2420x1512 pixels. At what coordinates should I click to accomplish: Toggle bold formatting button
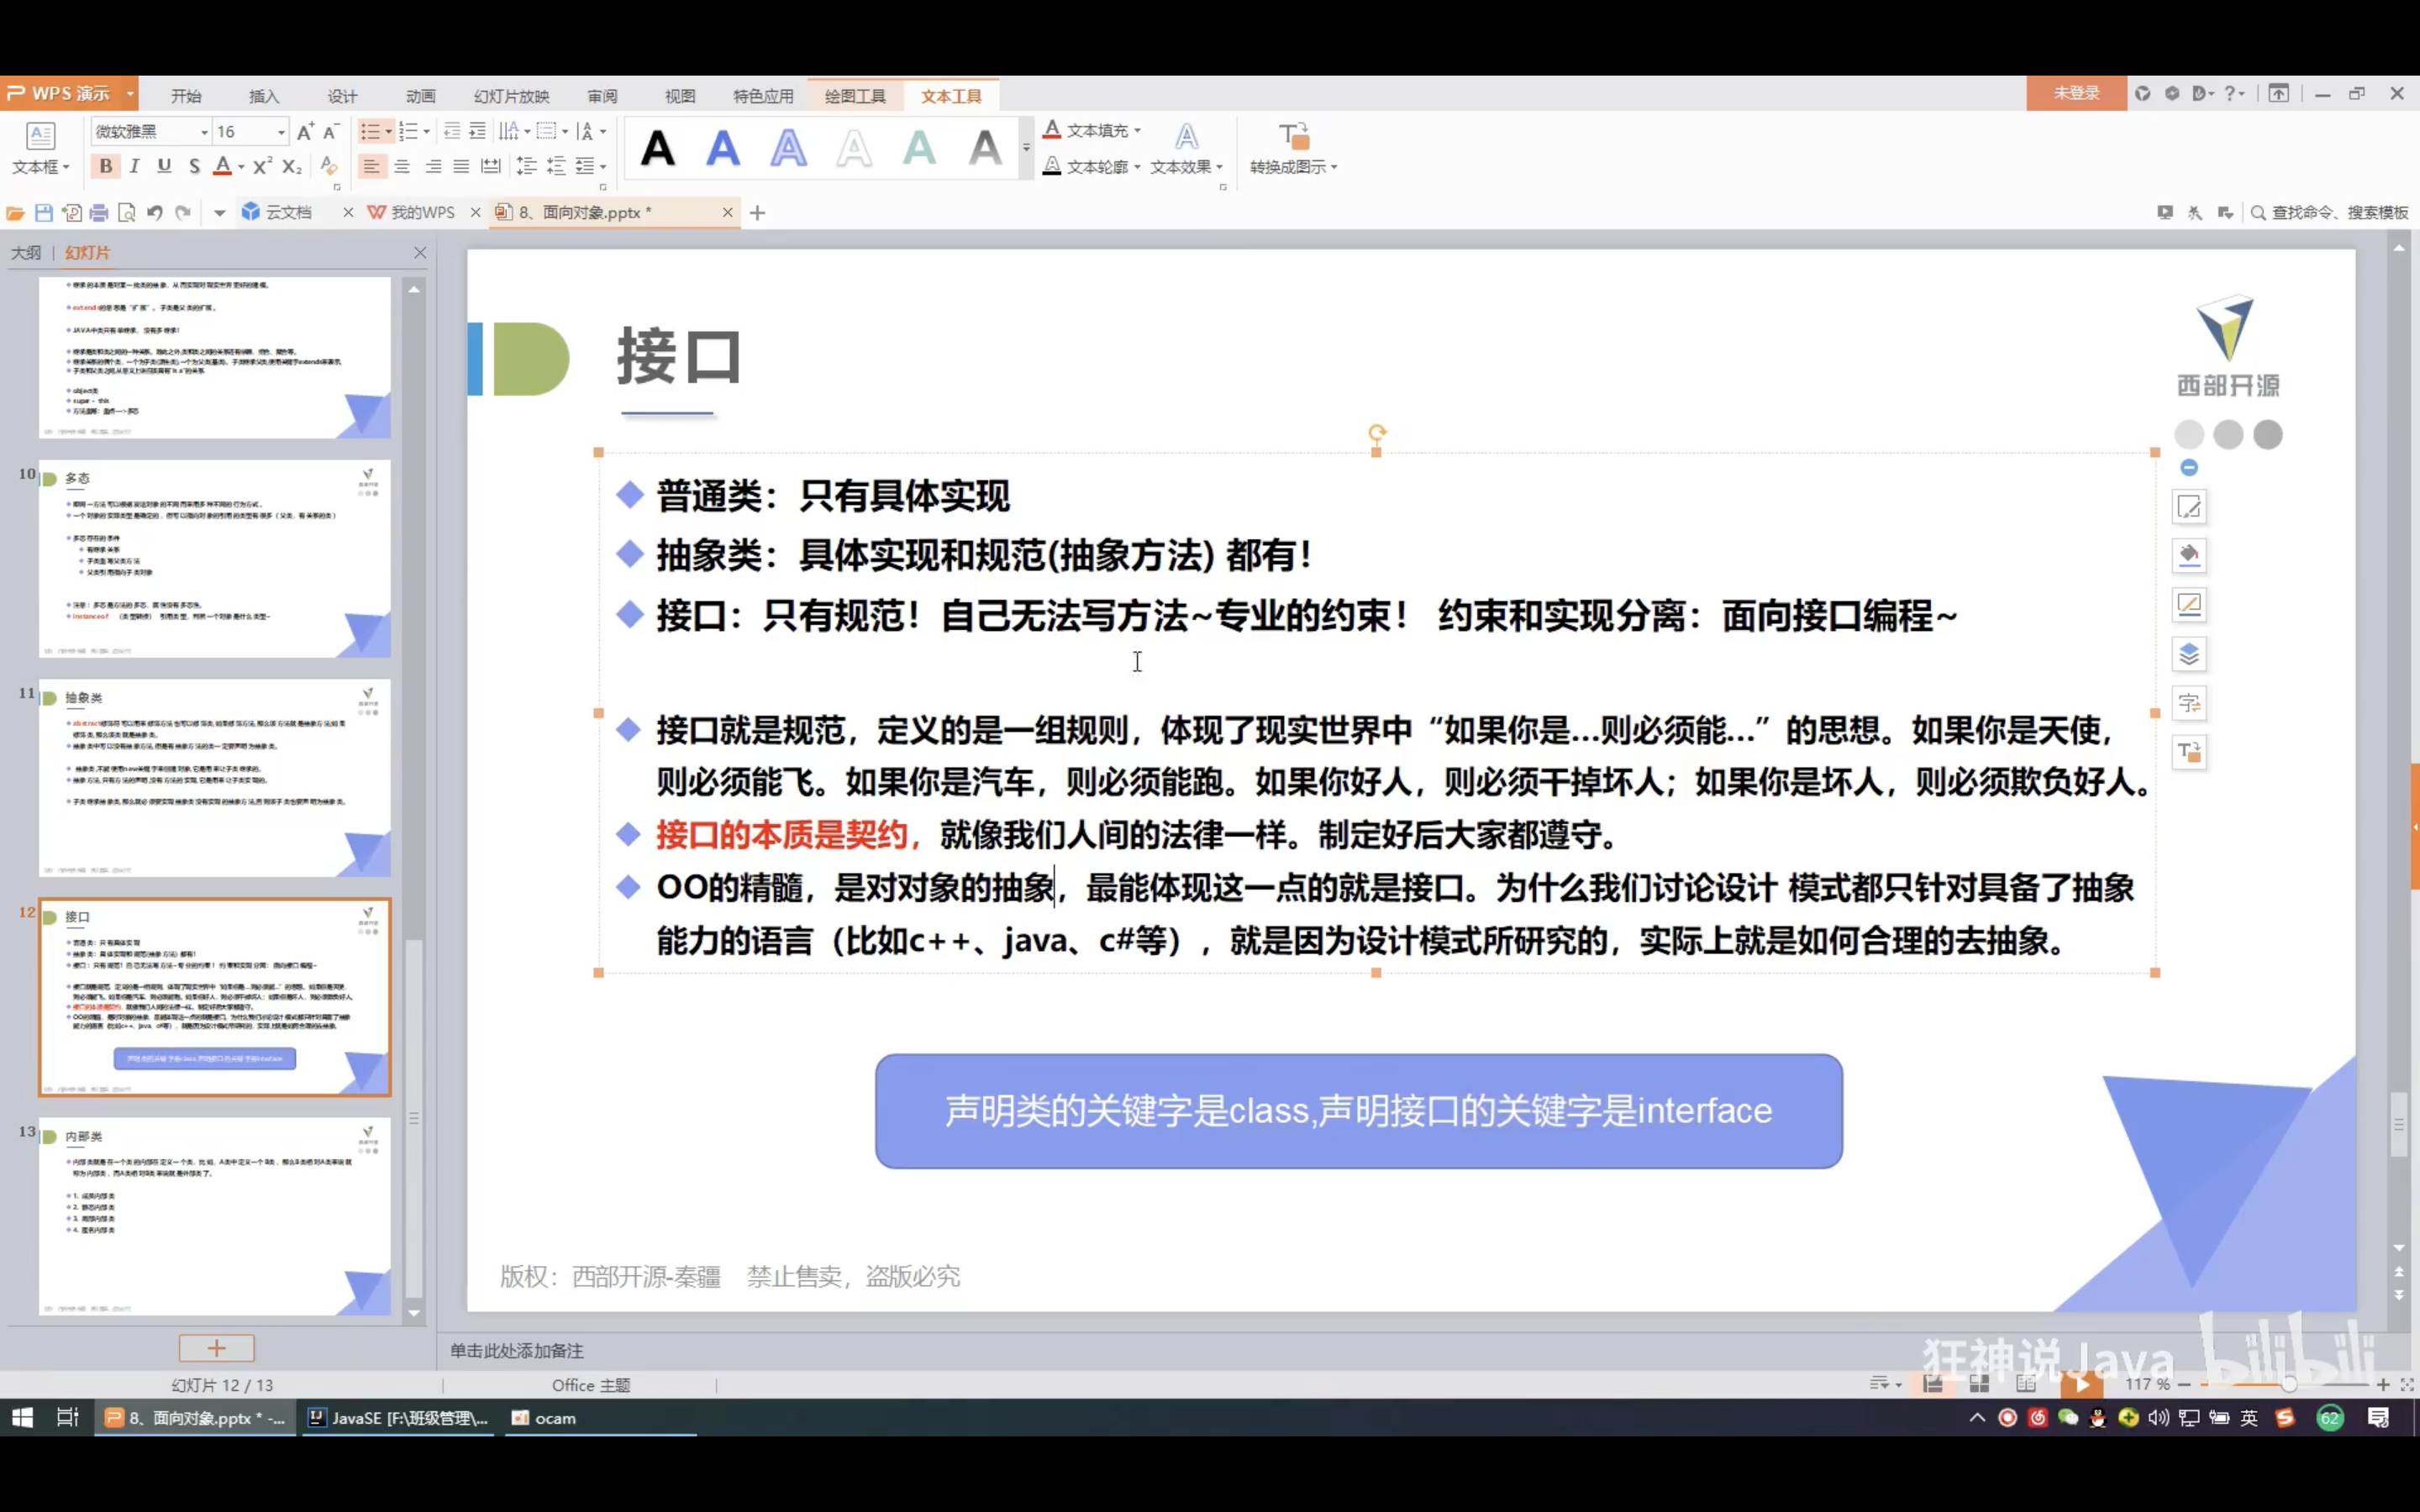(105, 166)
